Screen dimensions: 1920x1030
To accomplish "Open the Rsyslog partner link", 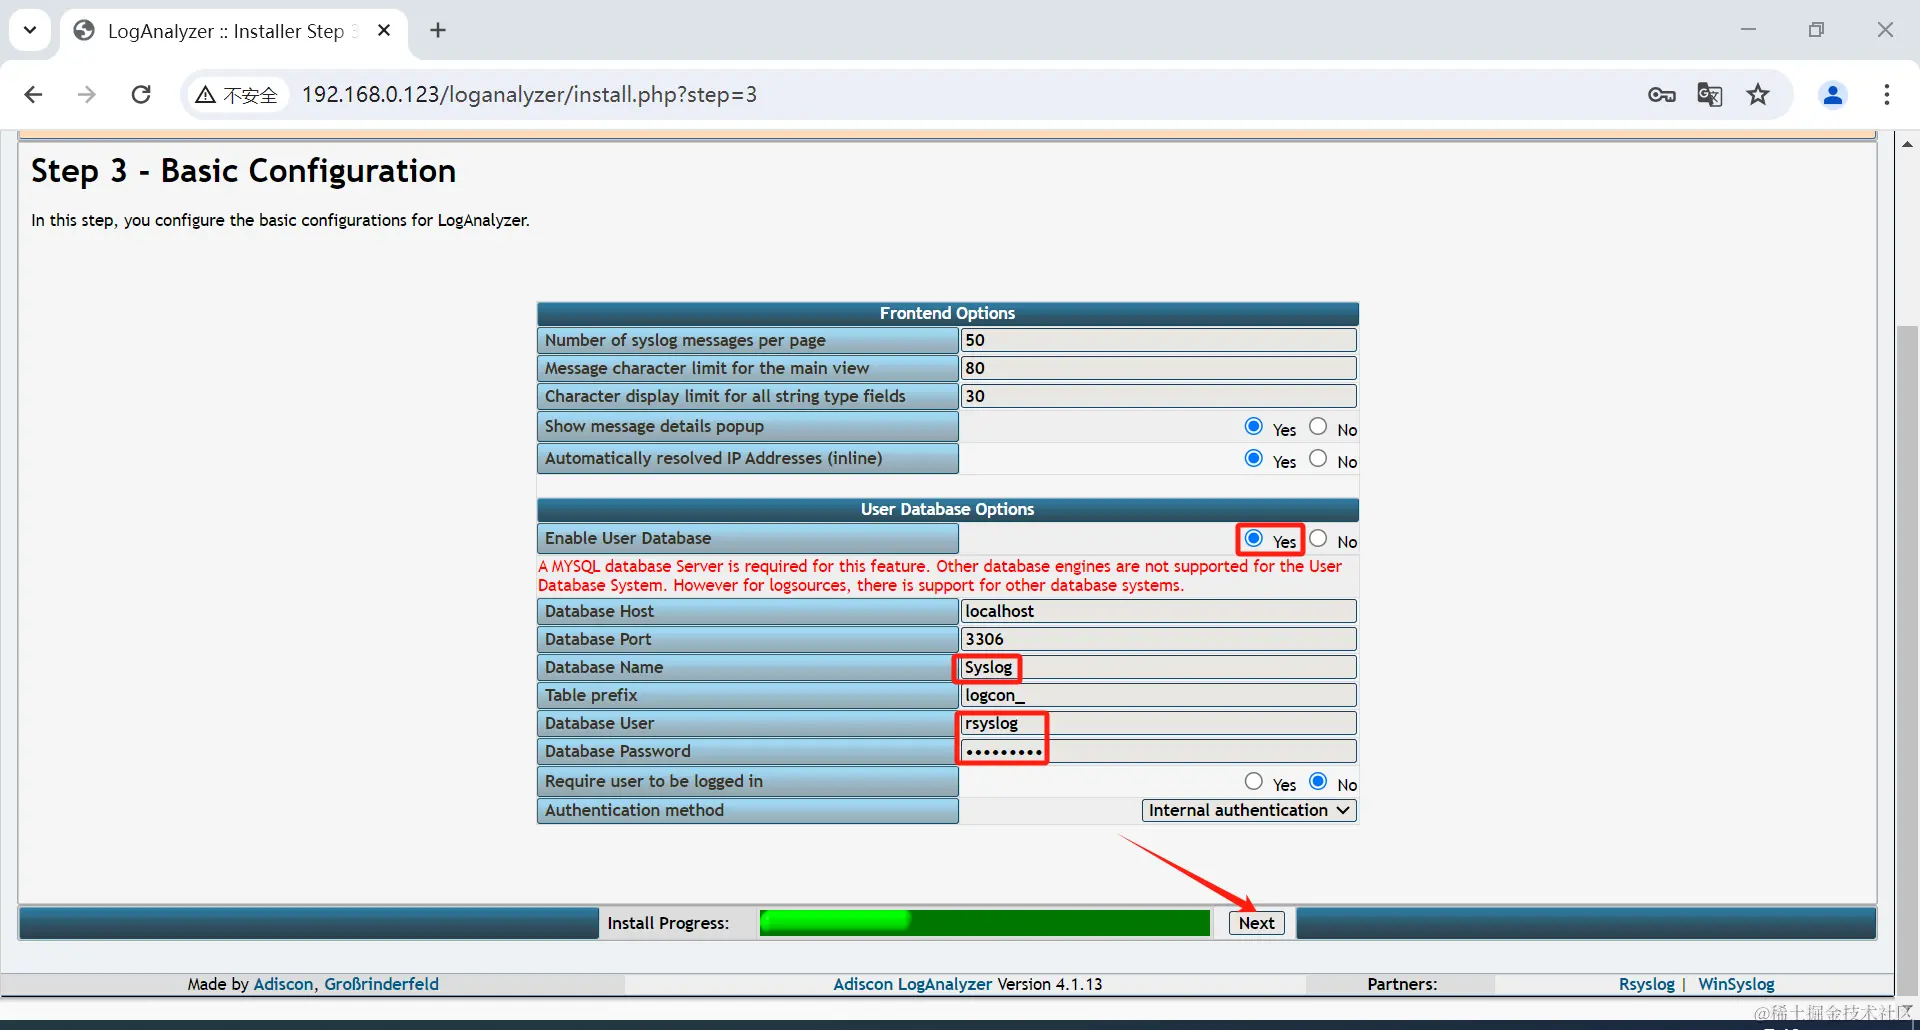I will 1646,984.
